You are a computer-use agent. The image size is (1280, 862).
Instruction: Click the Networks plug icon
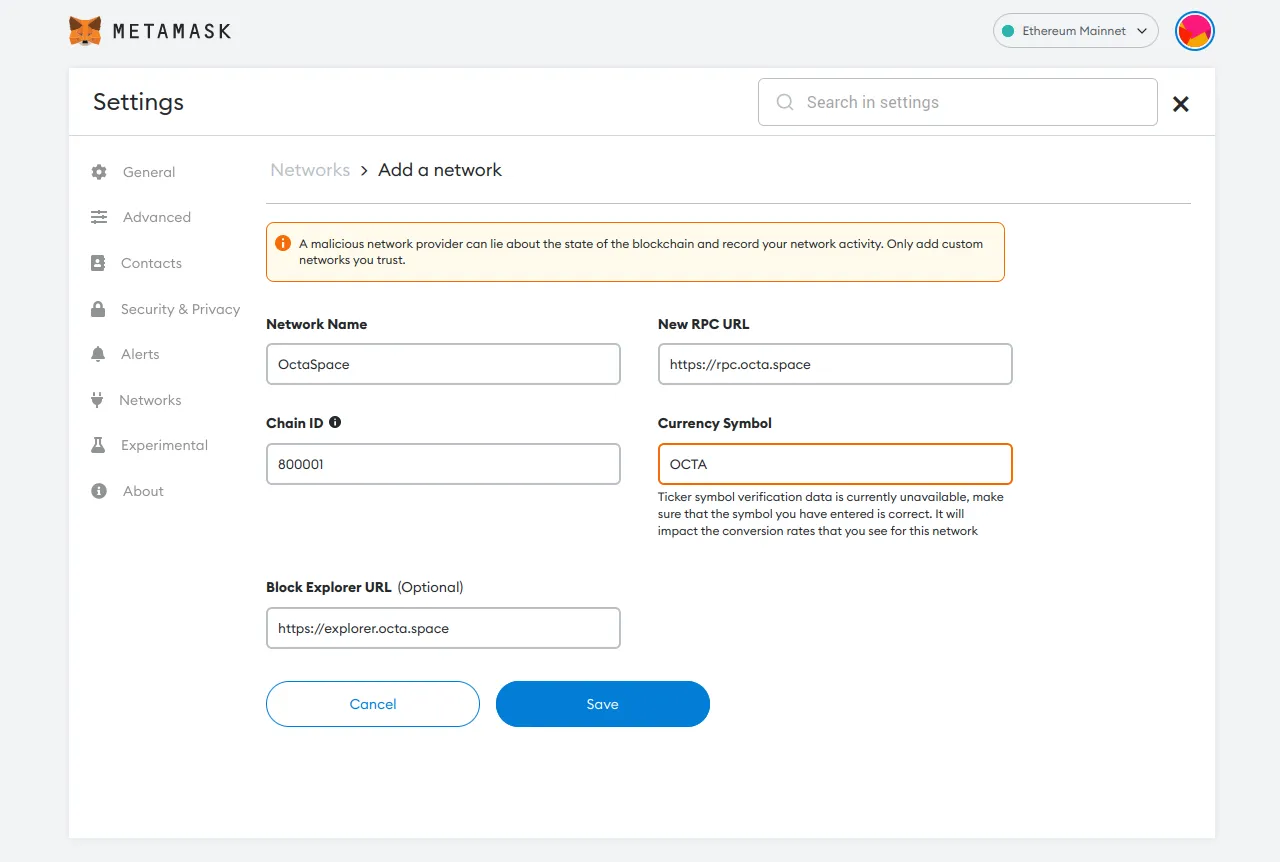tap(97, 400)
